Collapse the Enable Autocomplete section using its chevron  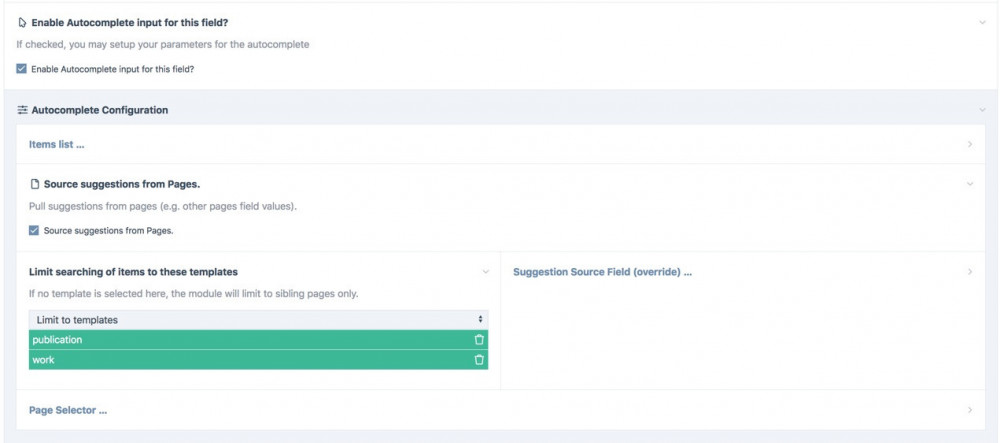click(982, 22)
